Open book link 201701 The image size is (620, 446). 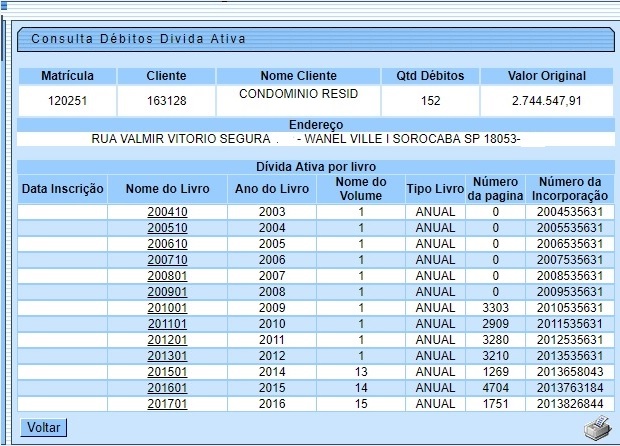point(167,404)
